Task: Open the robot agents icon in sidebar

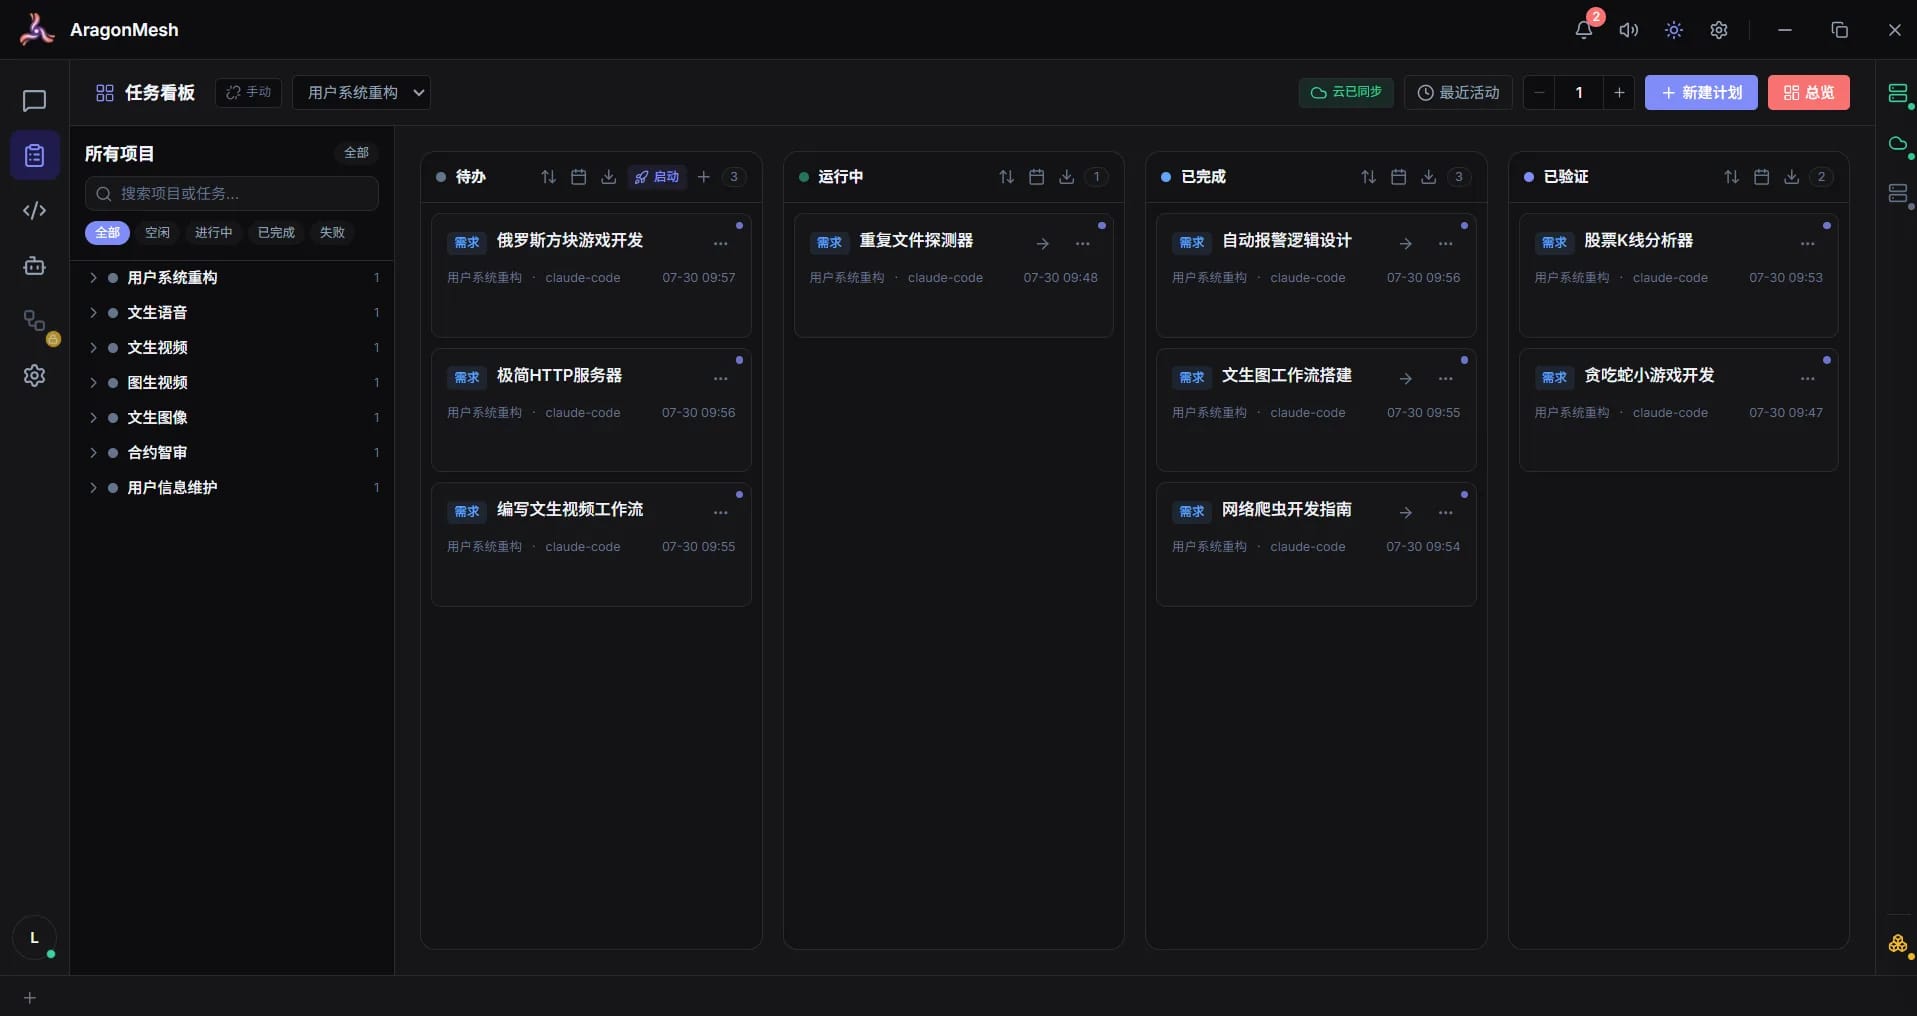Action: tap(34, 265)
